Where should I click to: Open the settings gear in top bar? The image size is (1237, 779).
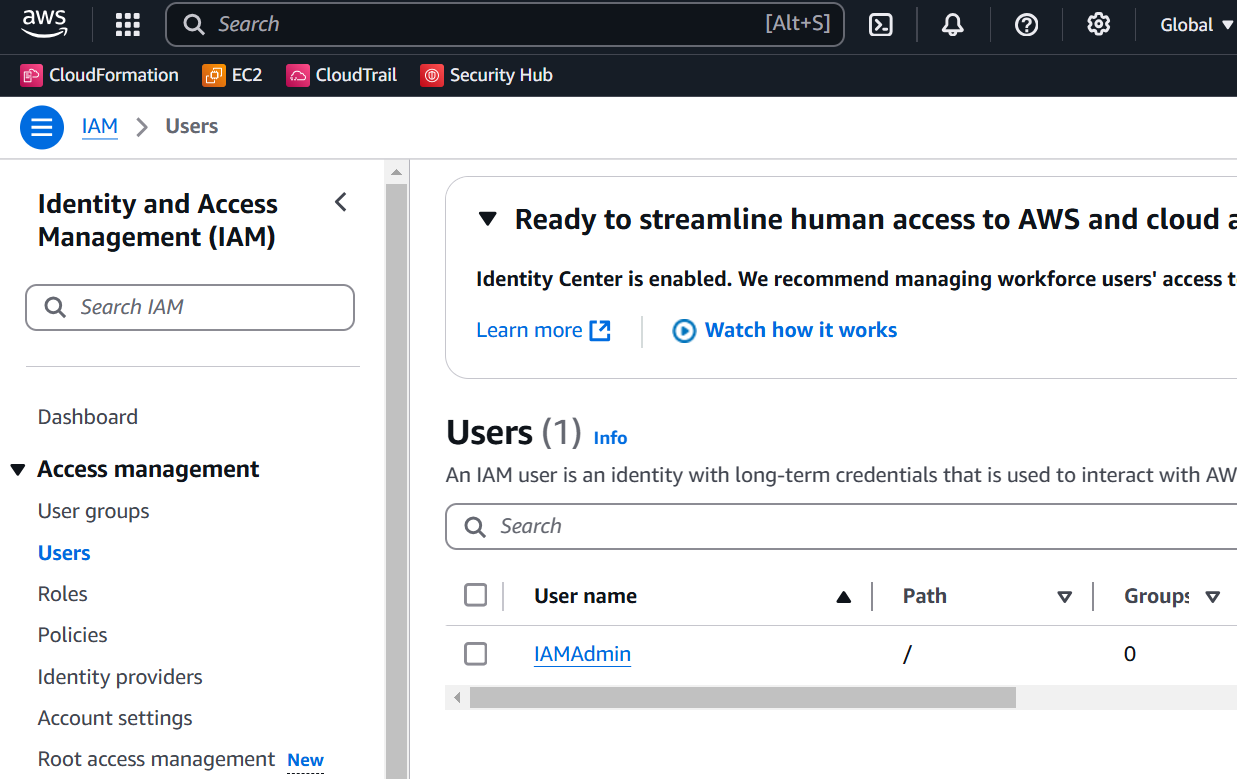click(x=1099, y=25)
